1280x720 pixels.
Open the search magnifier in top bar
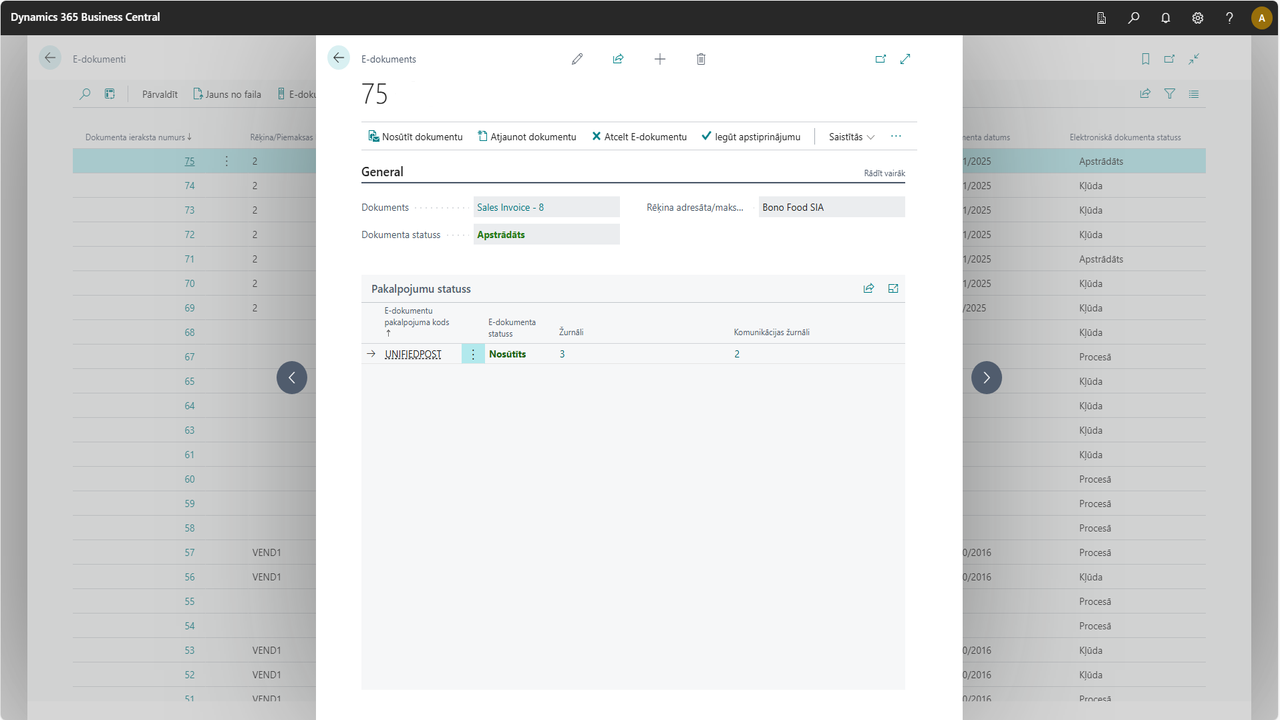(1133, 18)
